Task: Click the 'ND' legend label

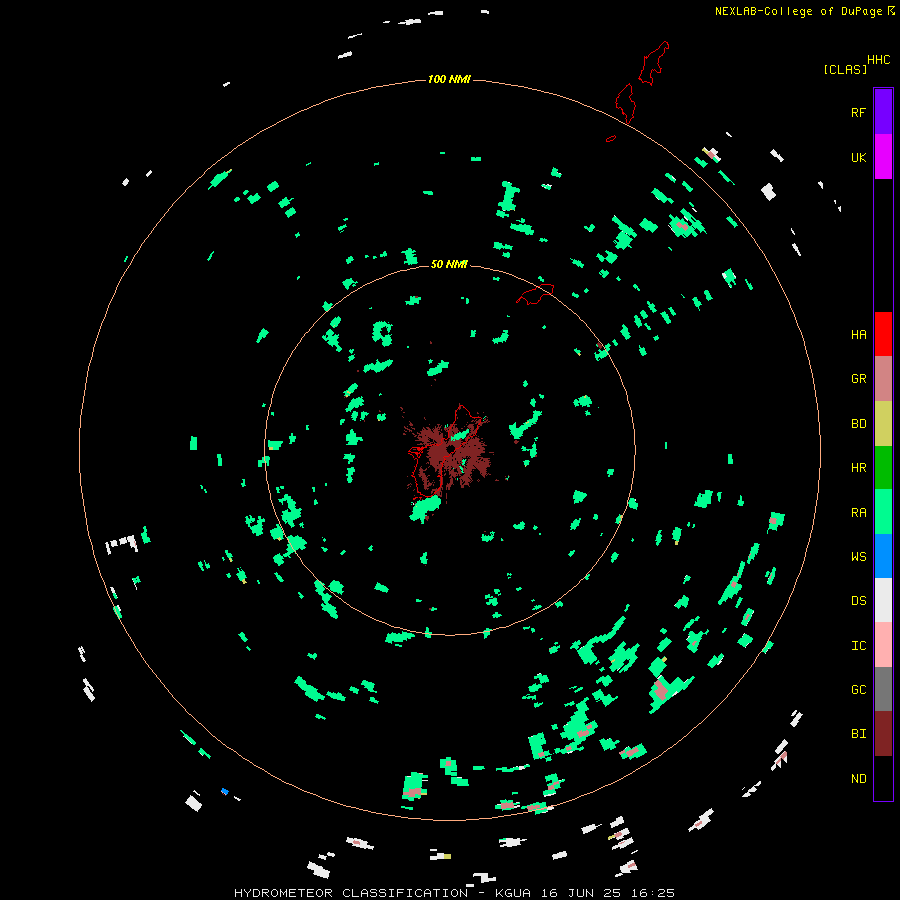Action: tap(859, 779)
